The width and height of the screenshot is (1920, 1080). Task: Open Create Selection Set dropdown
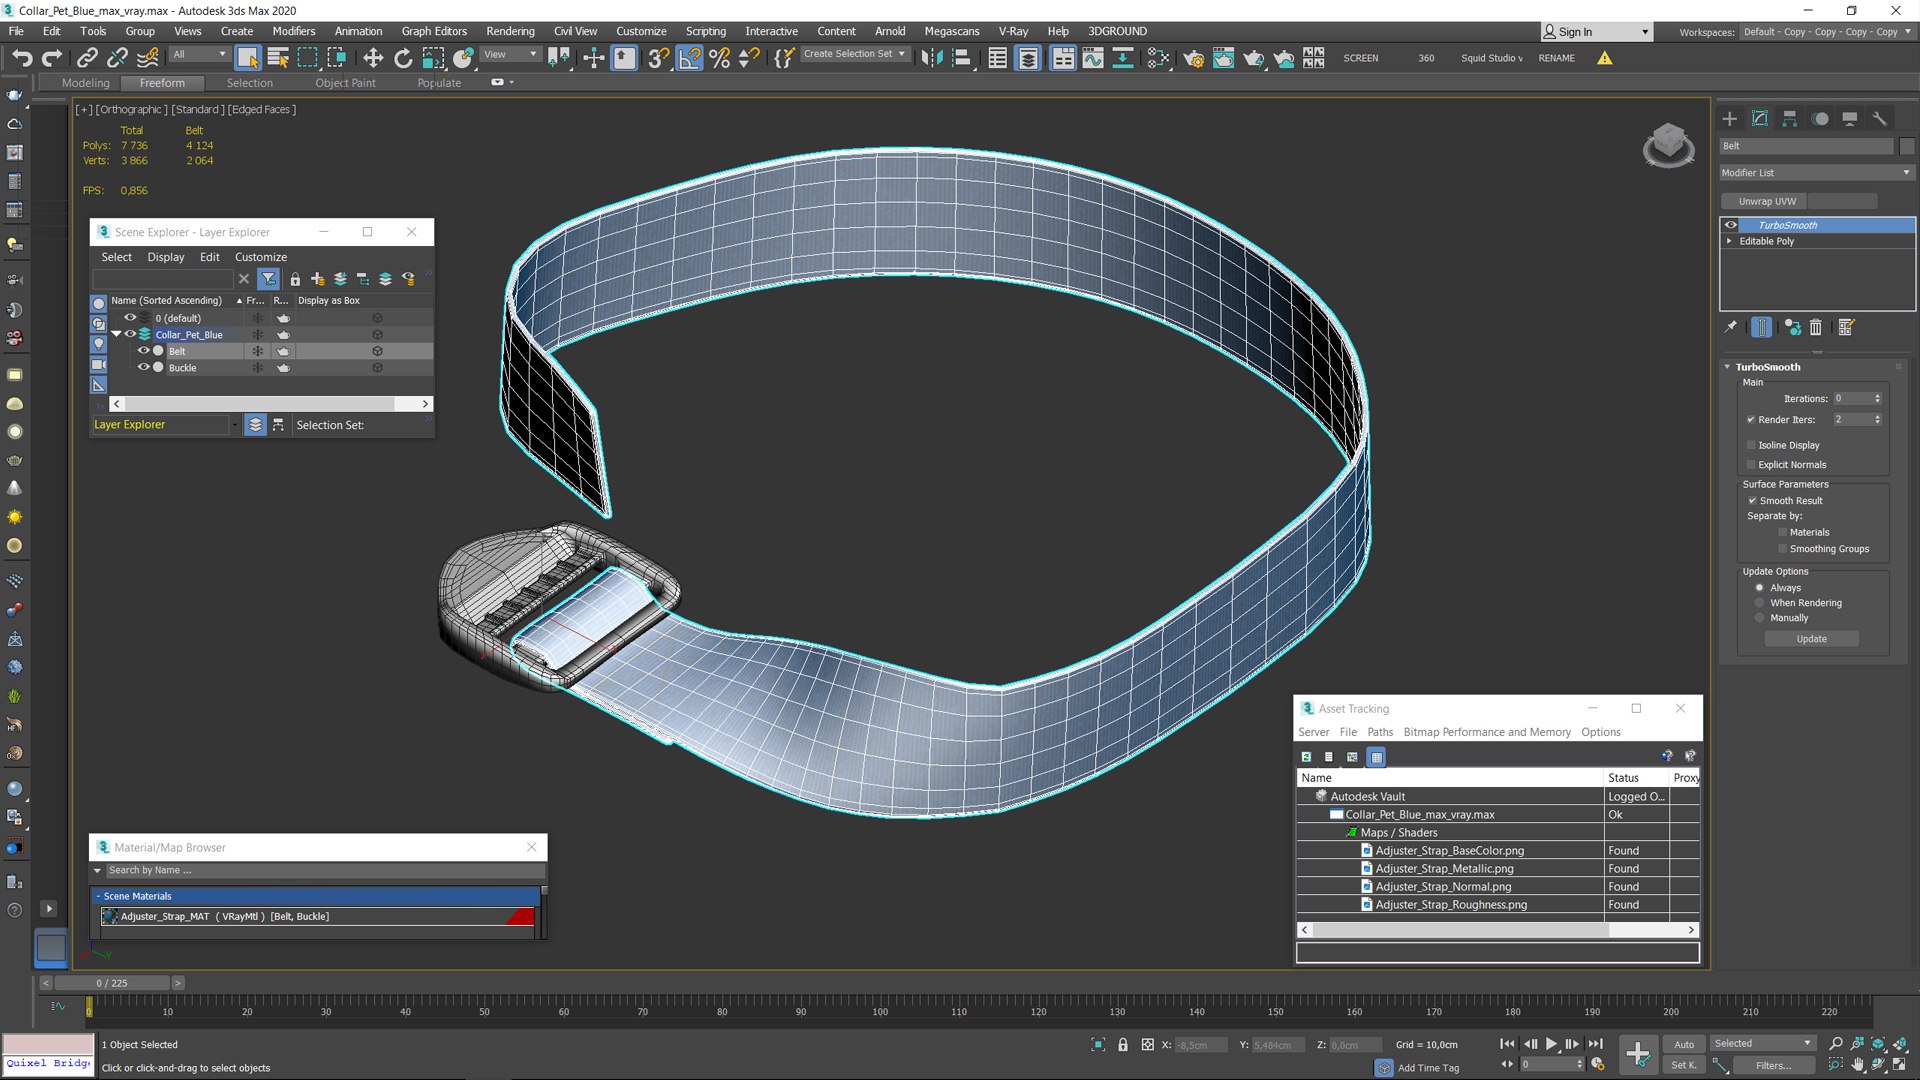[856, 54]
